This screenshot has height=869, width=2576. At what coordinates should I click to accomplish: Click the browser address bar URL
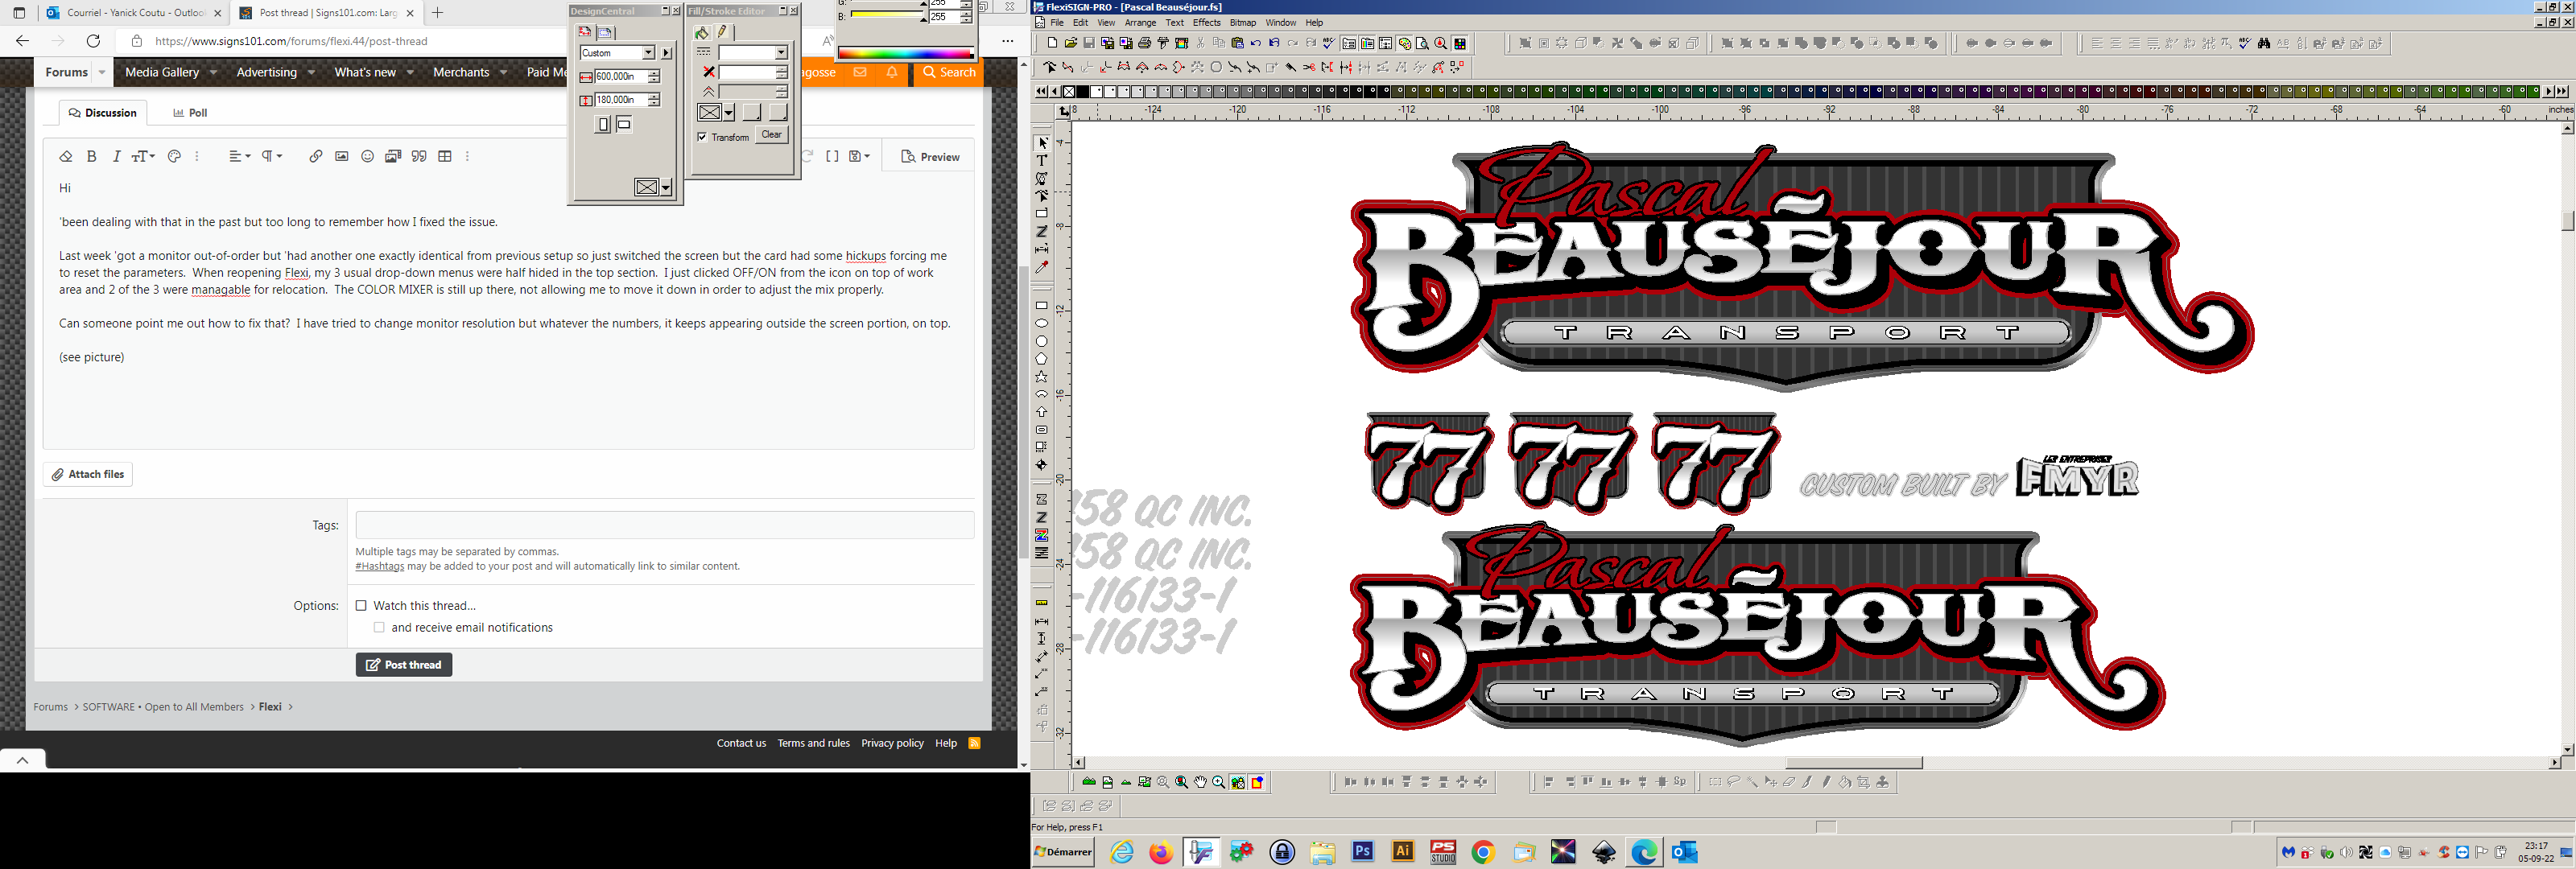pyautogui.click(x=291, y=41)
